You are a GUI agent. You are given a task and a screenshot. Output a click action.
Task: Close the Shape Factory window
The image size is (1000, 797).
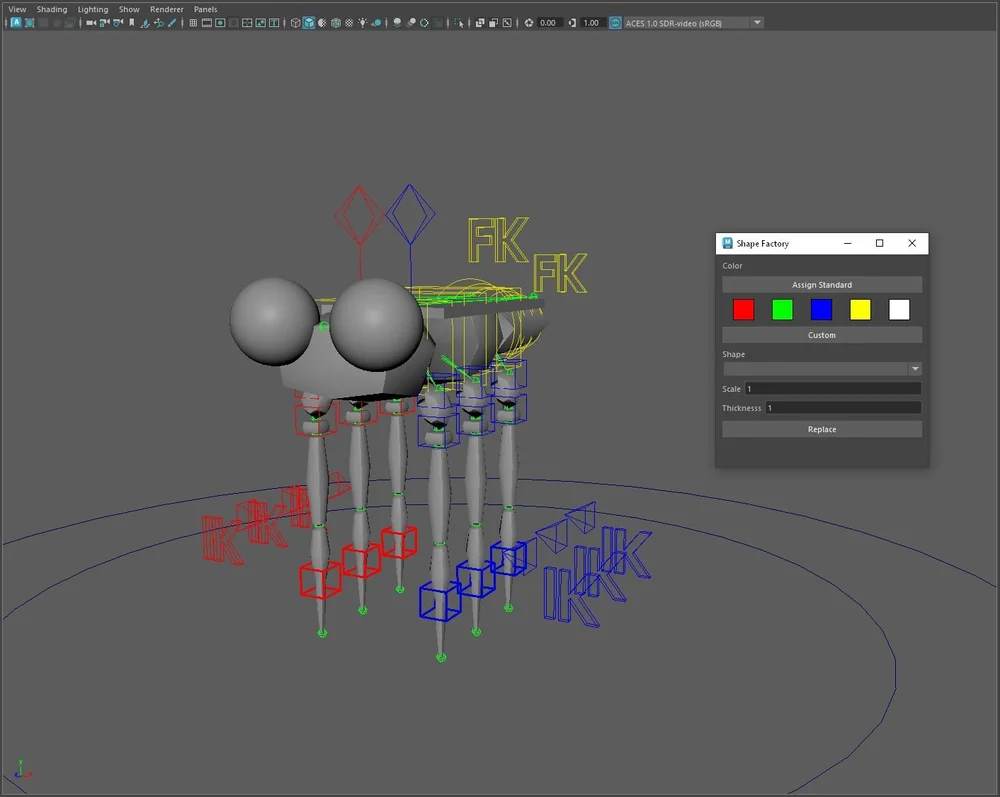coord(912,243)
